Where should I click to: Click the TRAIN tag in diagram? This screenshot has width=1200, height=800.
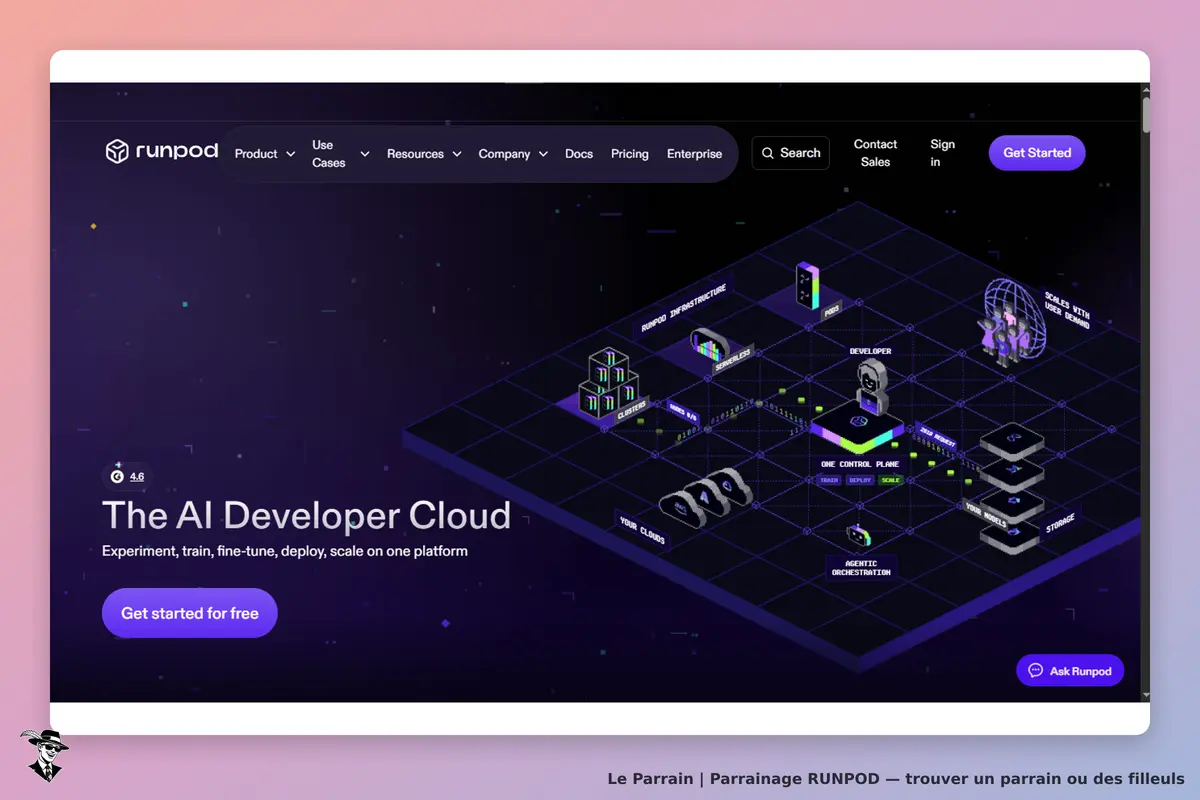[x=829, y=480]
